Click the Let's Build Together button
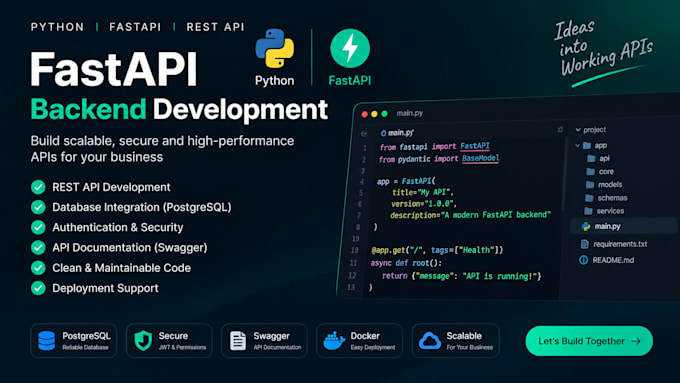 (589, 341)
